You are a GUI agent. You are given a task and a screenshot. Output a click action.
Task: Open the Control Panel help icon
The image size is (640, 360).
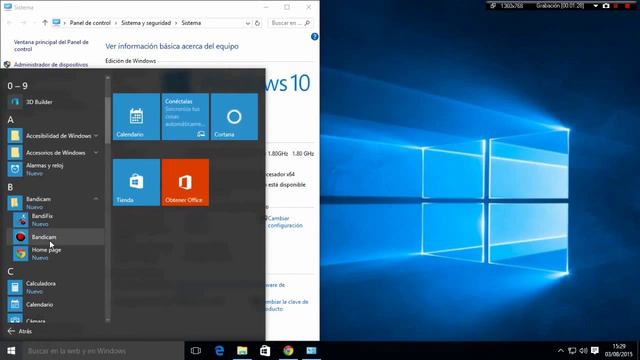point(314,37)
